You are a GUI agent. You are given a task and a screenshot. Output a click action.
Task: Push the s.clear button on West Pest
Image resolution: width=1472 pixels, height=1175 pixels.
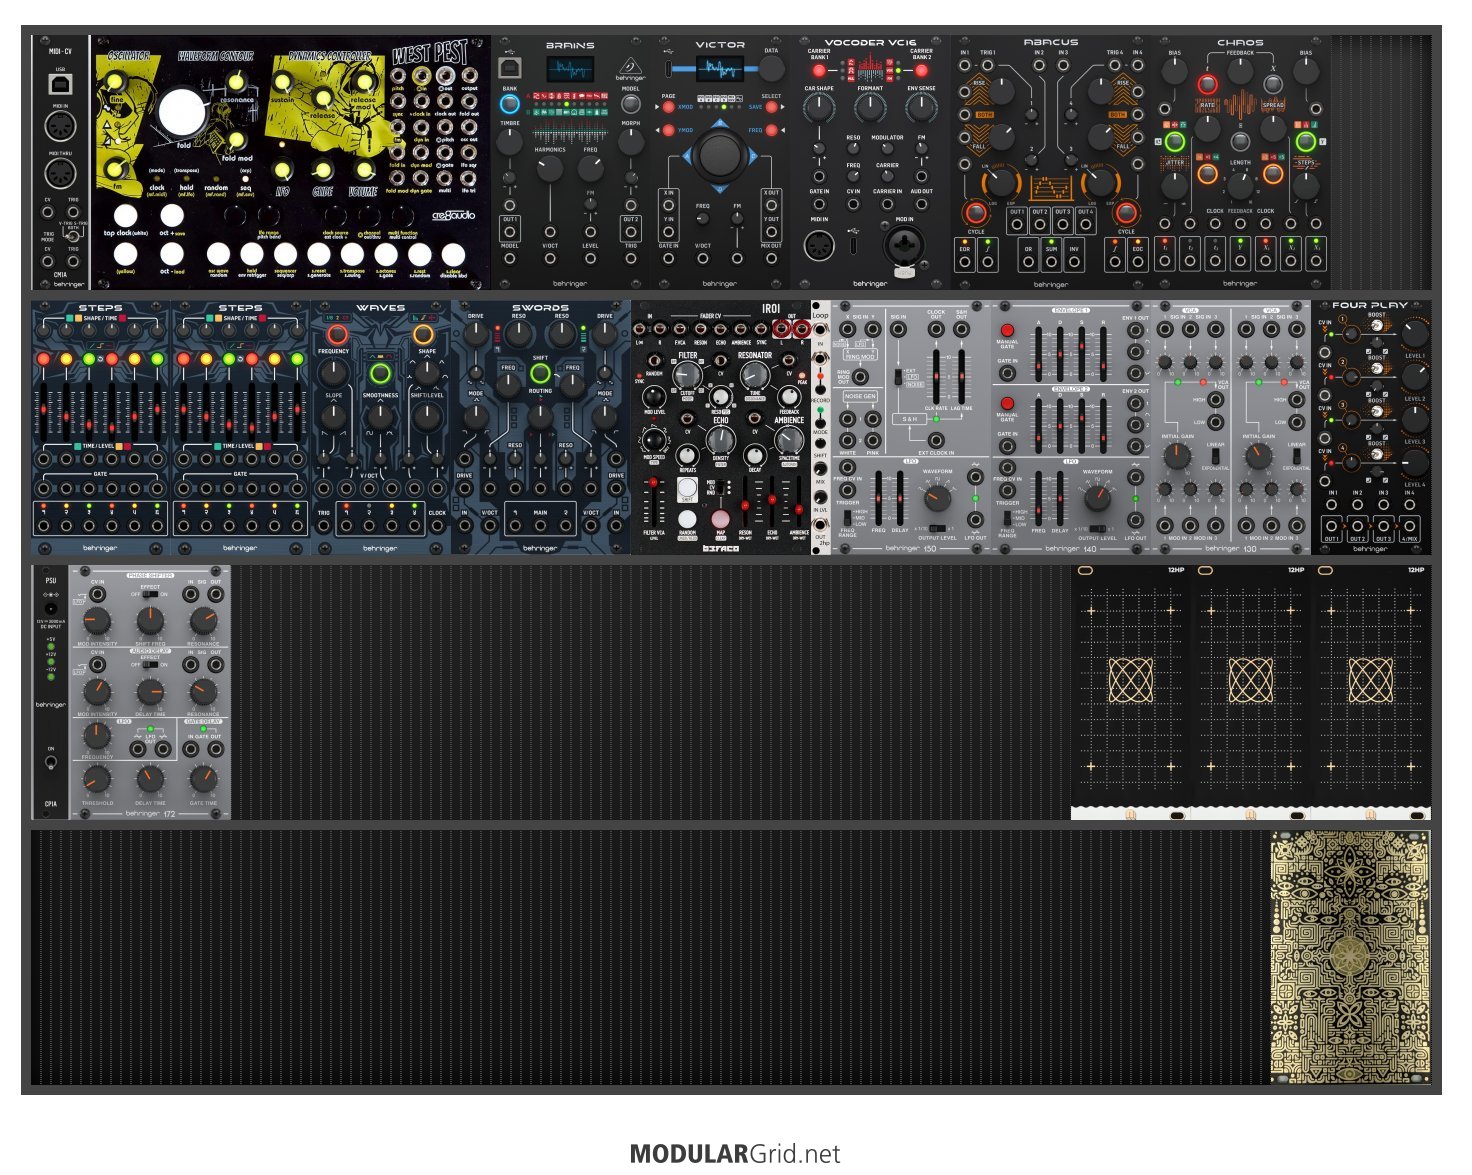click(453, 254)
